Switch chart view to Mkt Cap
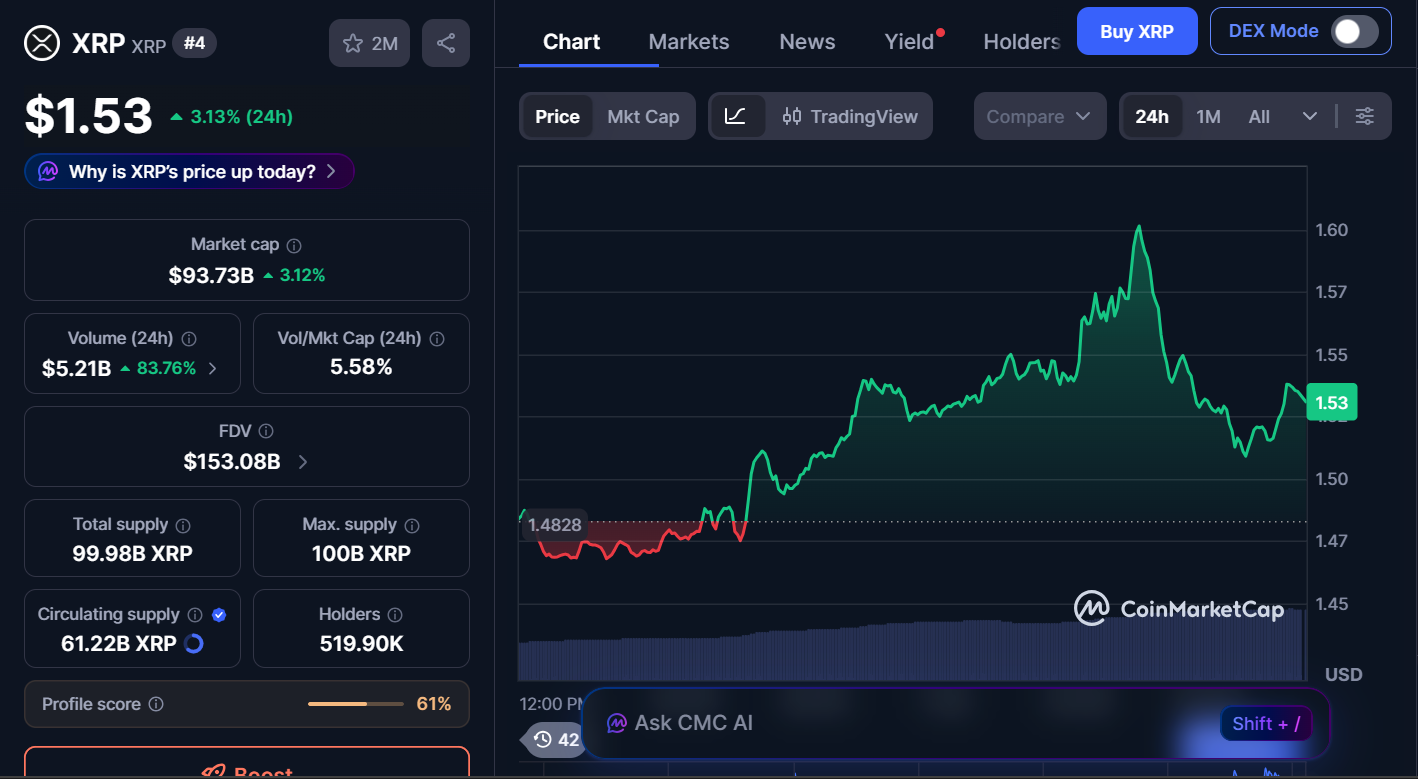 coord(643,116)
